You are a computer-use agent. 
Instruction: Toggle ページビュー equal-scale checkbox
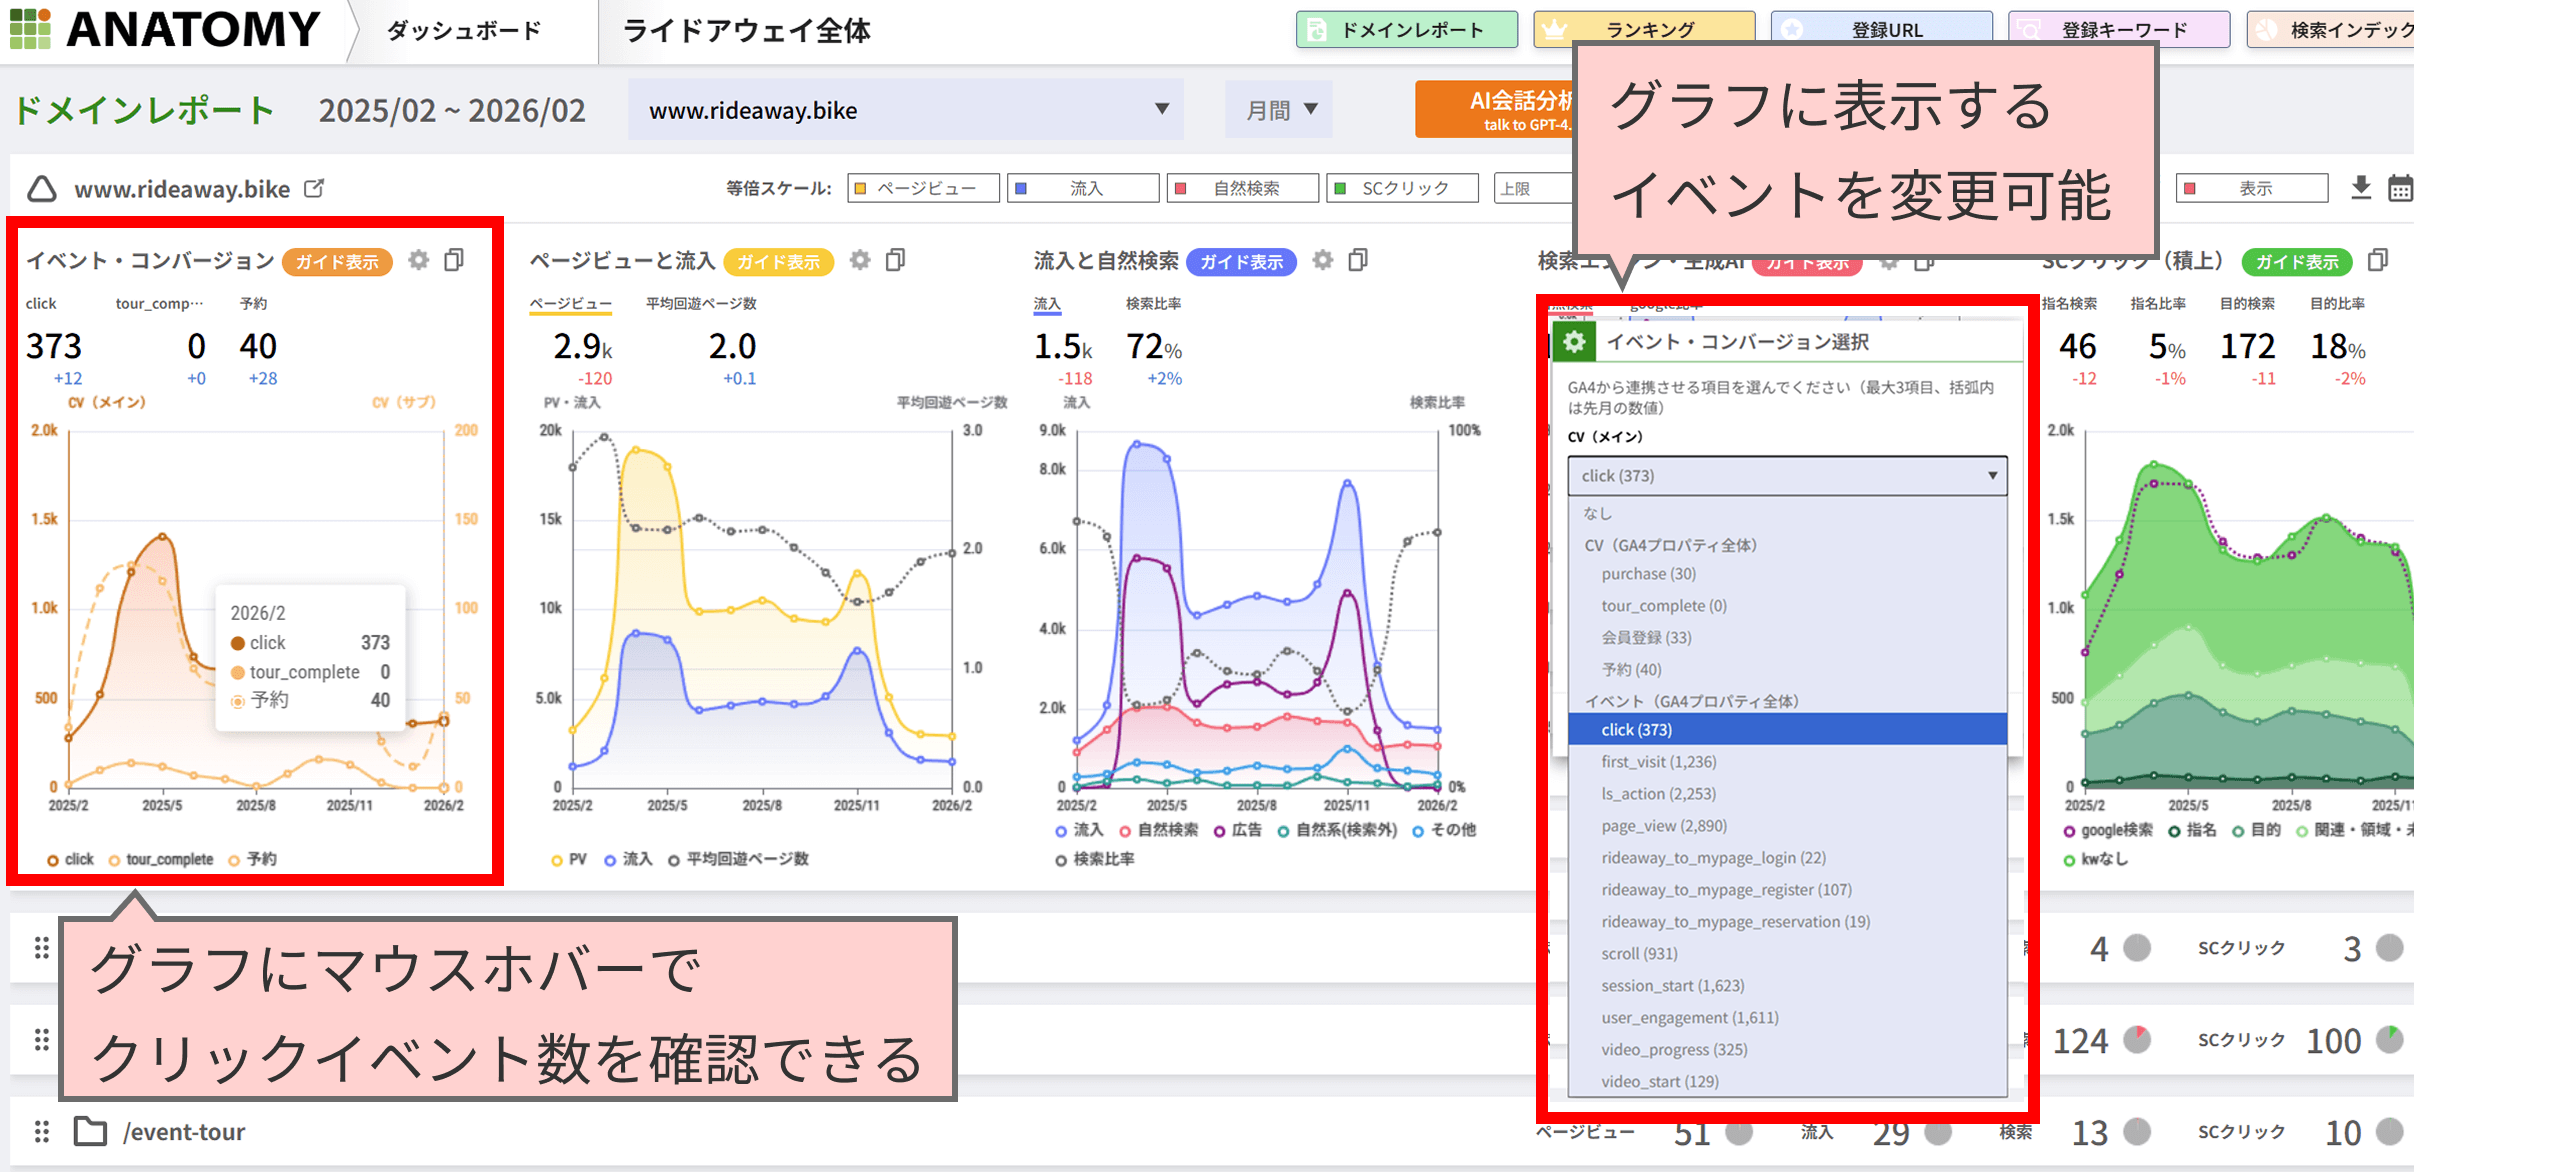pyautogui.click(x=861, y=188)
